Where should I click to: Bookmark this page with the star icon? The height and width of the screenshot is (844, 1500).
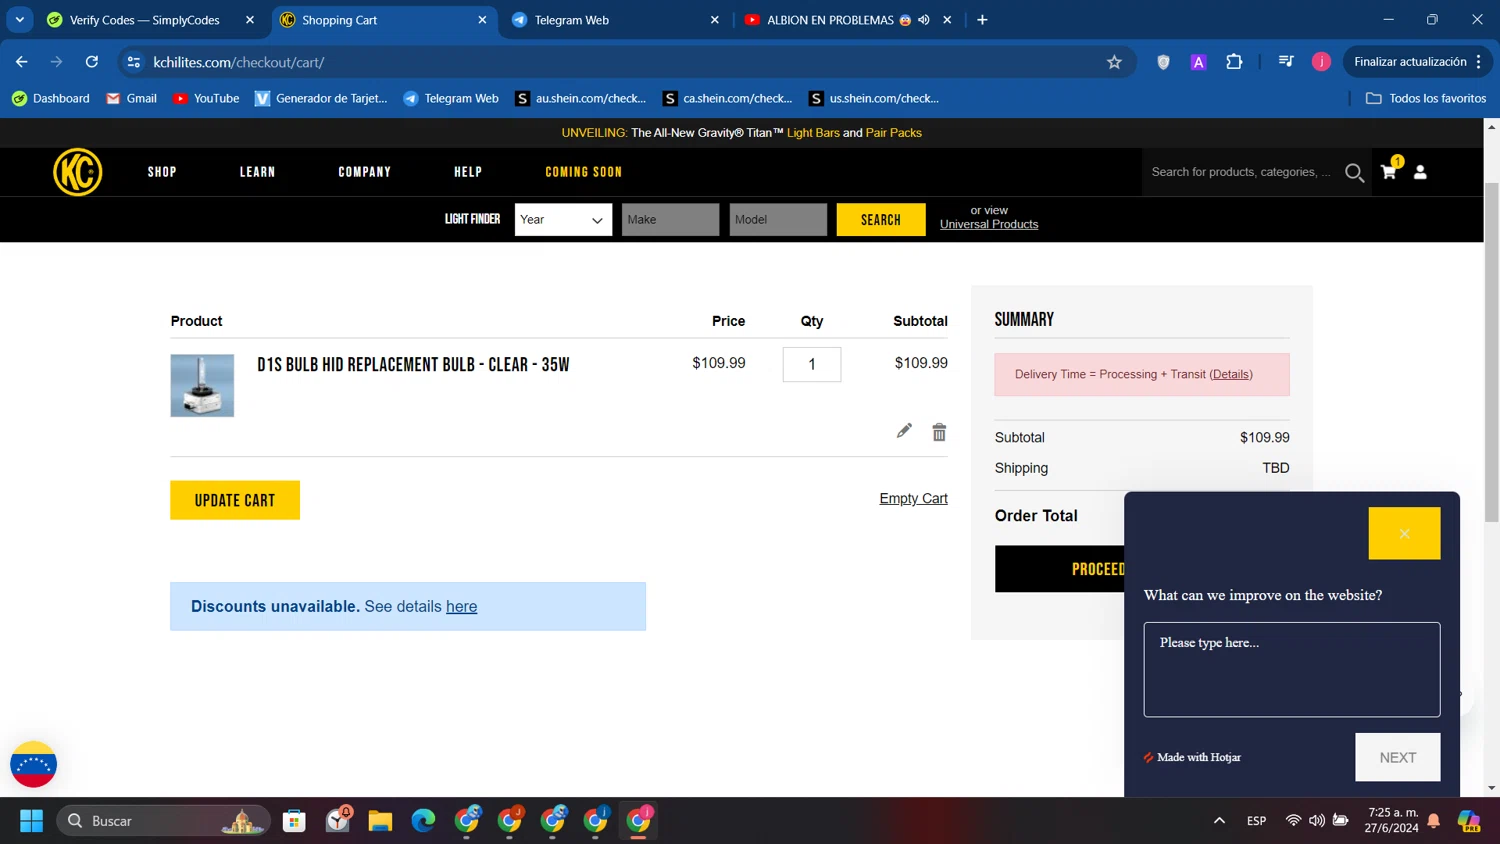tap(1114, 62)
